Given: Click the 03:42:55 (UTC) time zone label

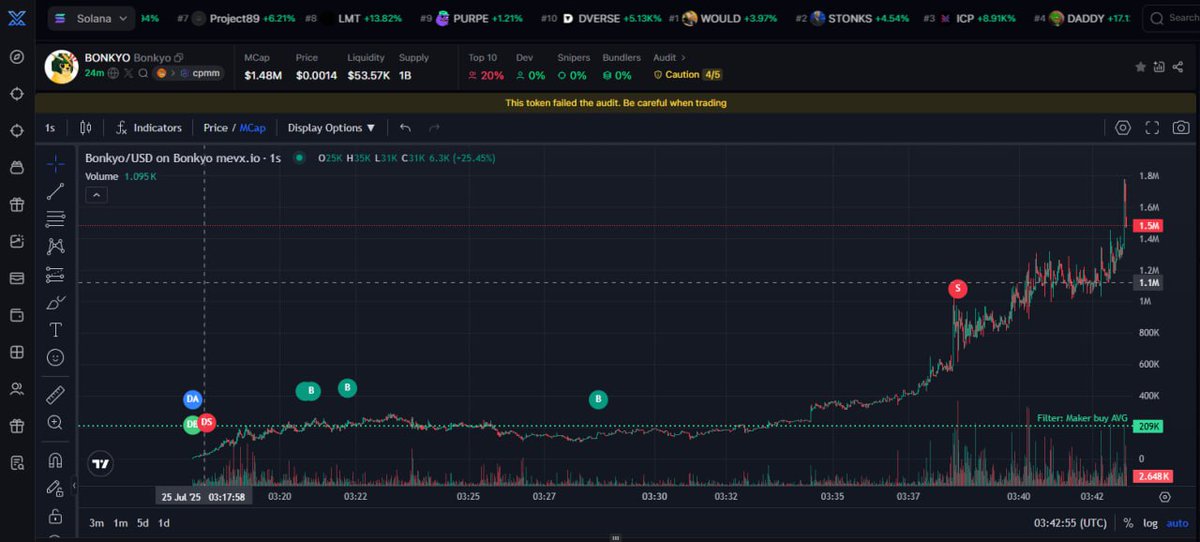Looking at the screenshot, I should pyautogui.click(x=1071, y=523).
